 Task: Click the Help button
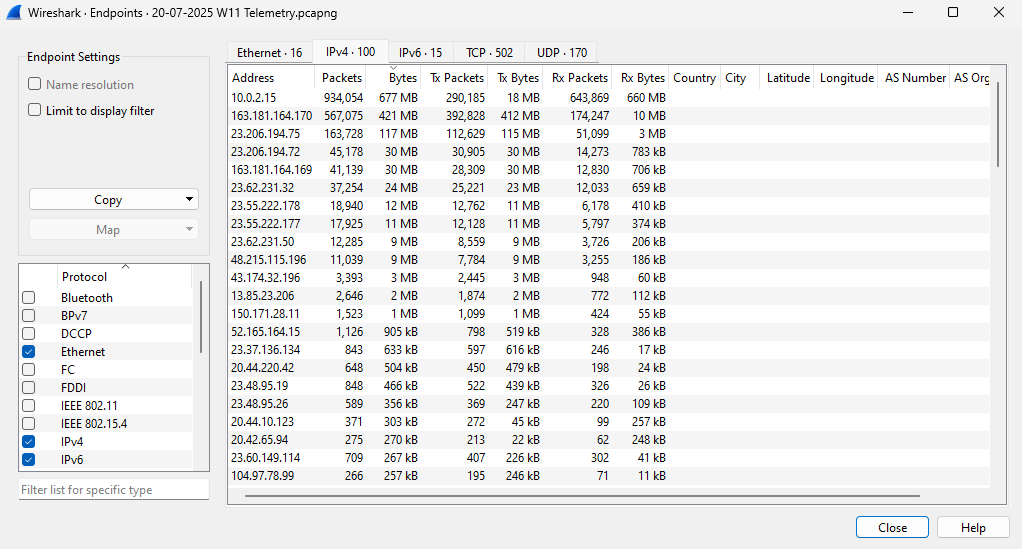(973, 527)
